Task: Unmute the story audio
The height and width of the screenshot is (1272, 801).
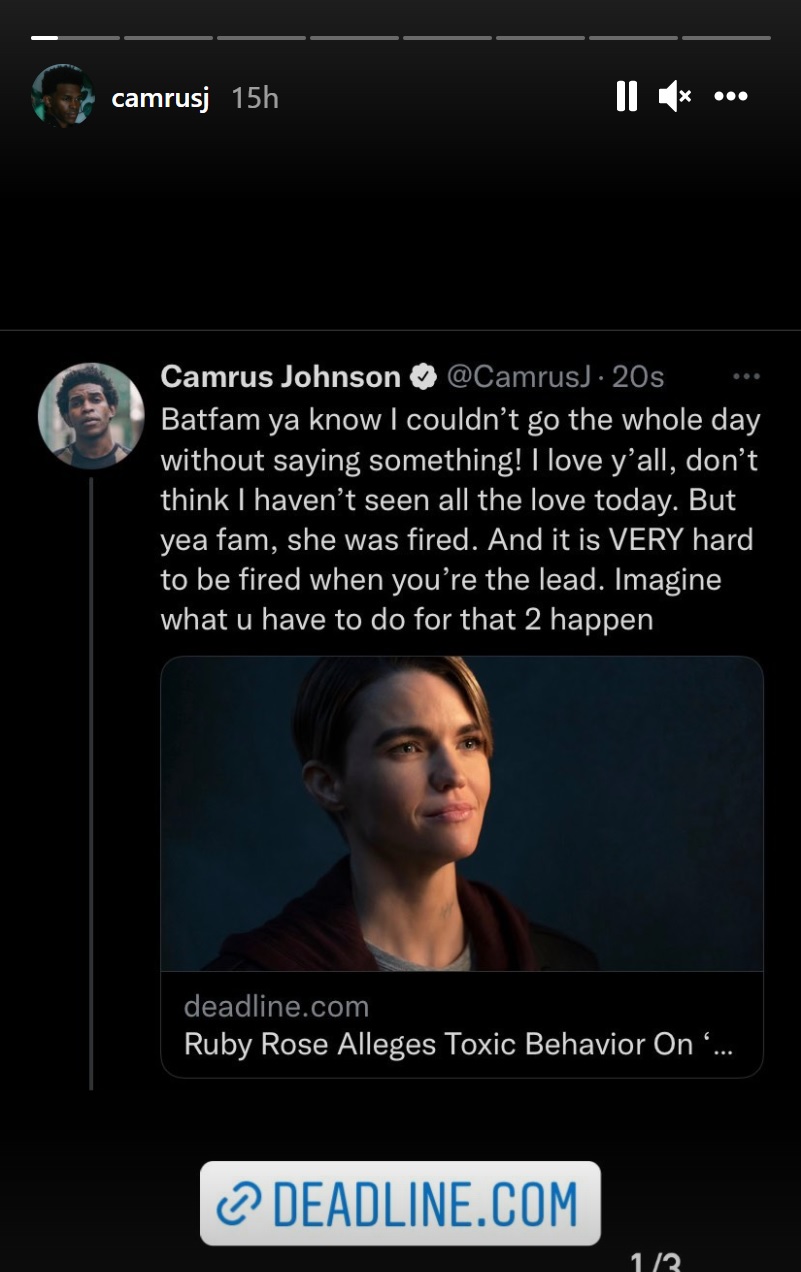Action: [x=674, y=96]
